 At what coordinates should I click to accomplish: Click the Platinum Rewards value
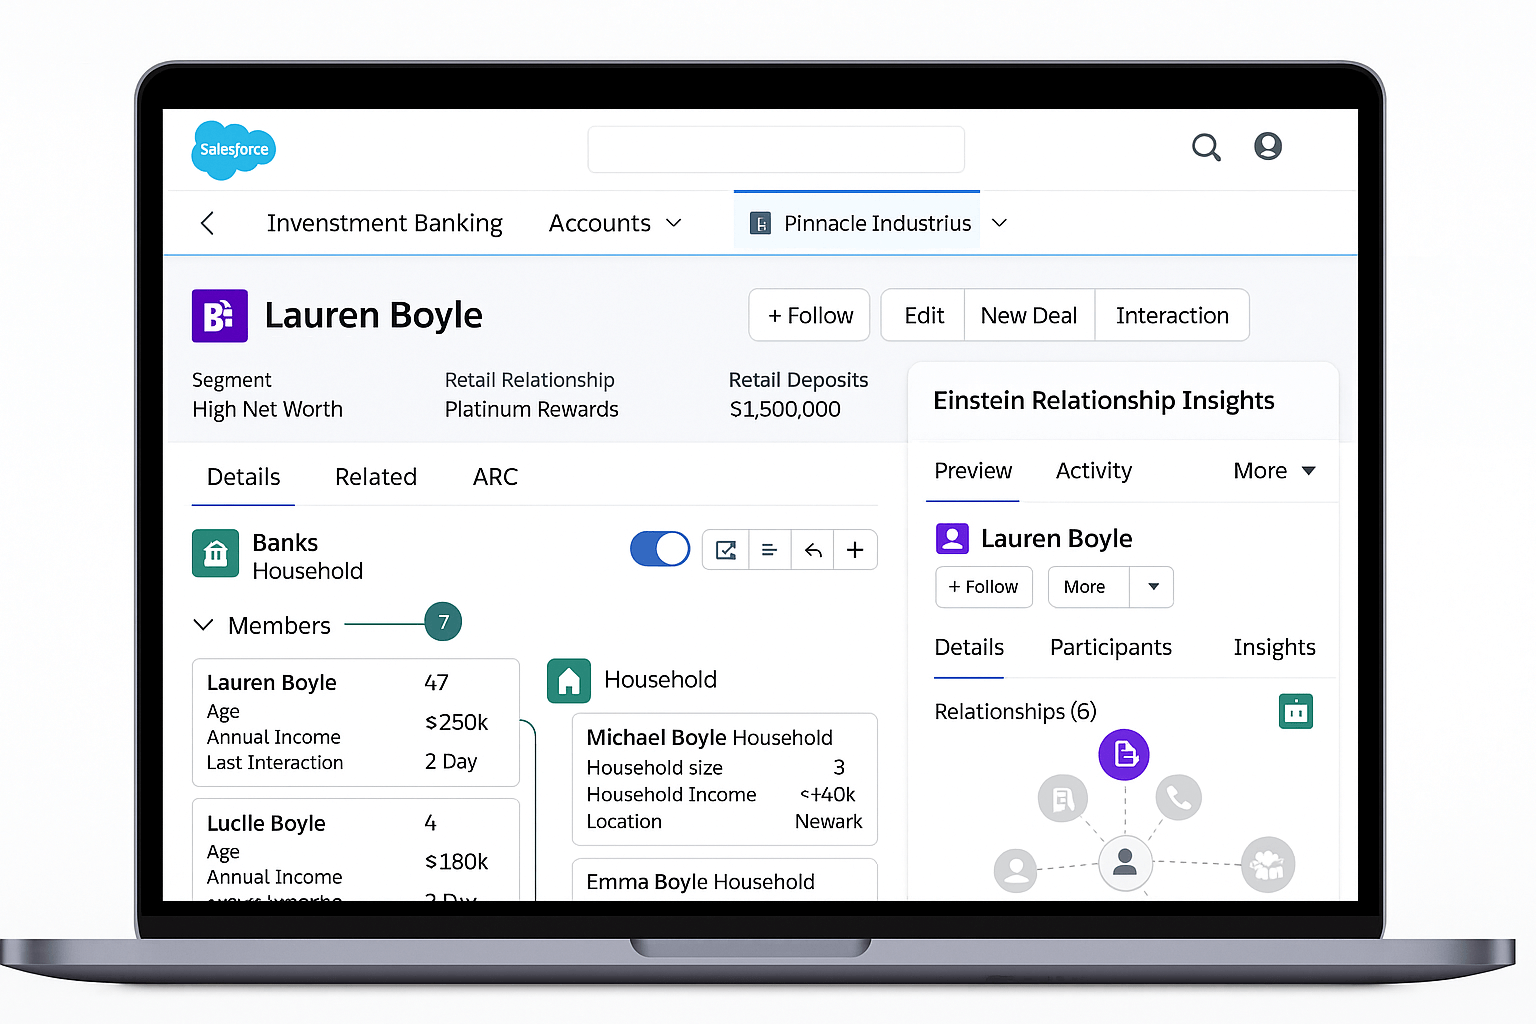[531, 409]
